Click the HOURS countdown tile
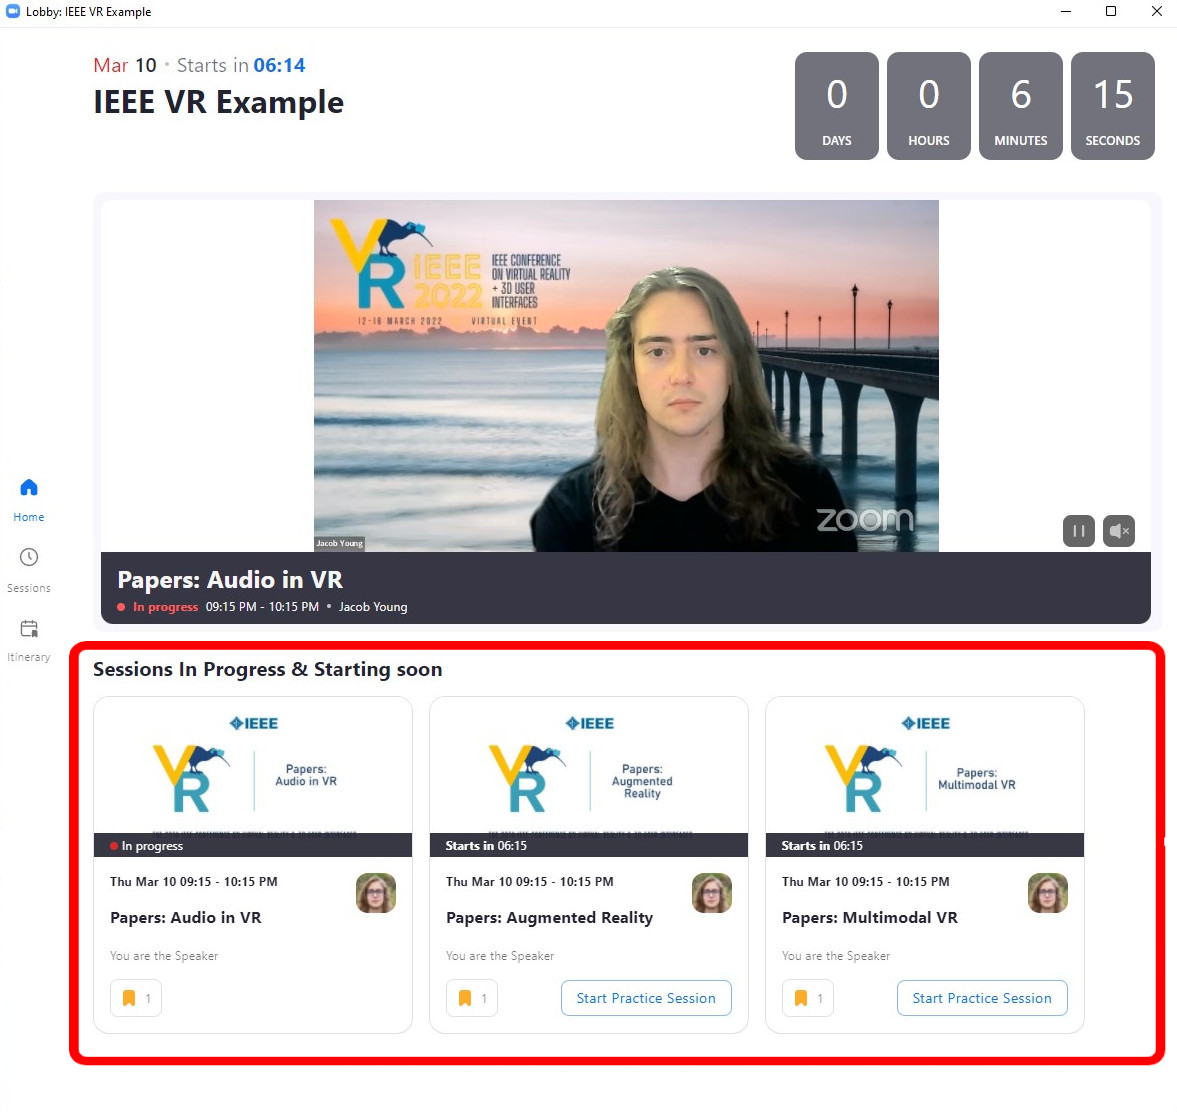Viewport: 1177px width, 1112px height. pyautogui.click(x=929, y=106)
